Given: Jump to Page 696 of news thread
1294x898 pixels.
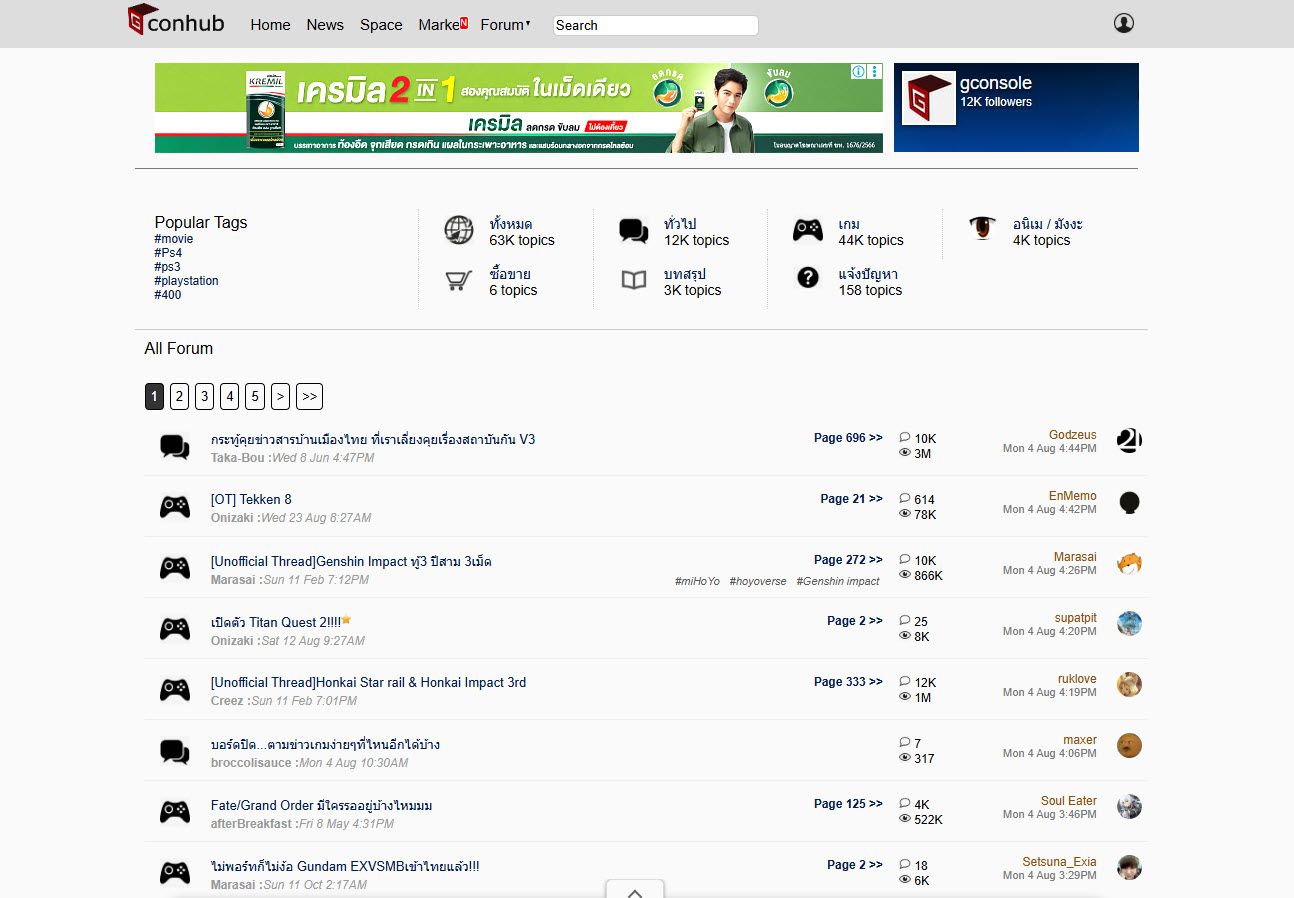Looking at the screenshot, I should [848, 438].
